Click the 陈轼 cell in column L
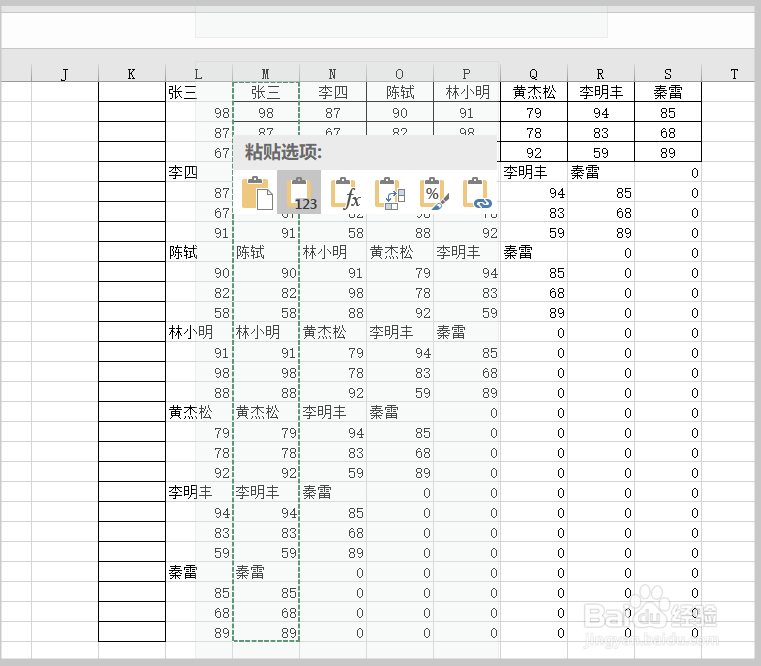The height and width of the screenshot is (666, 761). tap(199, 252)
